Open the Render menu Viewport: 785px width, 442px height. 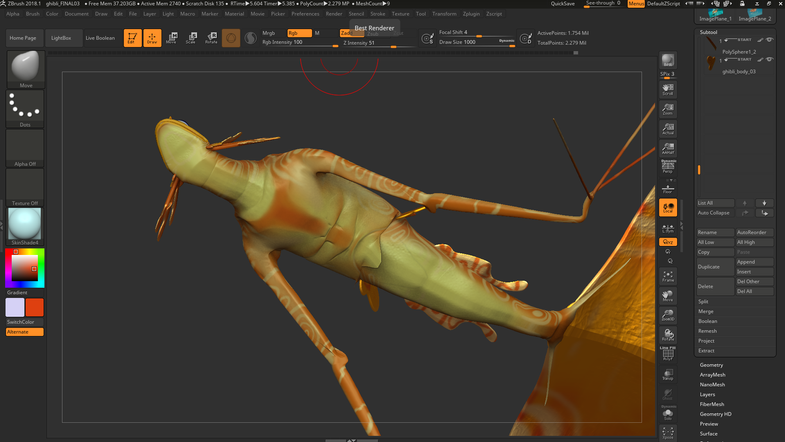click(x=334, y=14)
